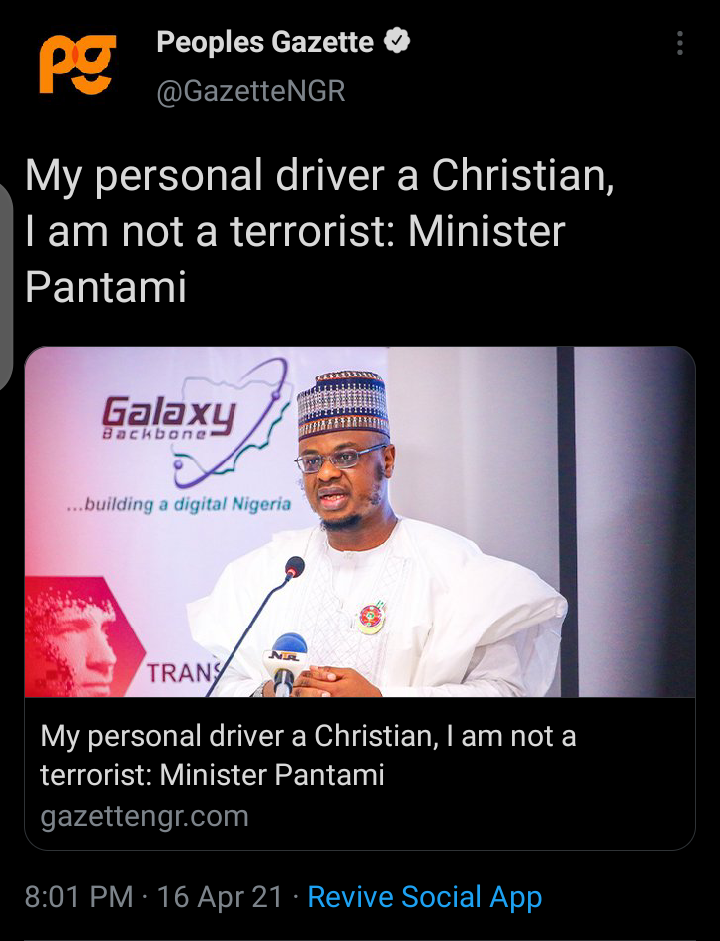Open the card headline below the photo
This screenshot has height=941, width=720.
click(308, 755)
